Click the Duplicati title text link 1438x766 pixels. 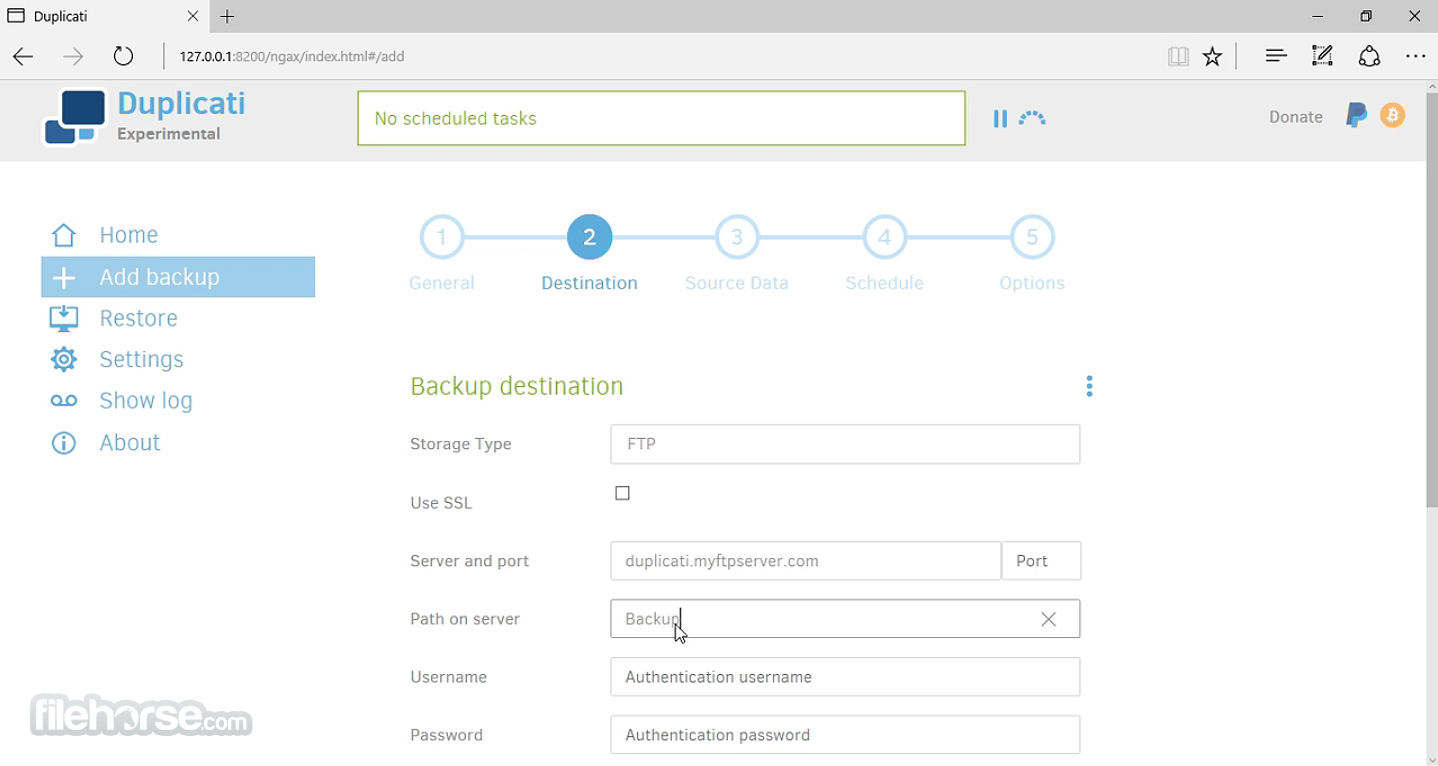[x=181, y=103]
